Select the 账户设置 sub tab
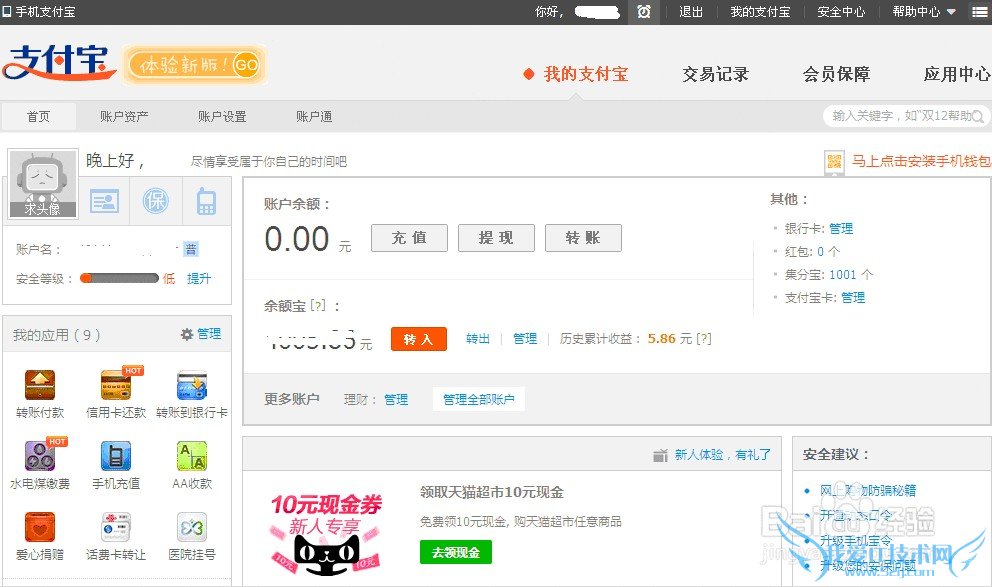This screenshot has width=992, height=587. point(222,116)
